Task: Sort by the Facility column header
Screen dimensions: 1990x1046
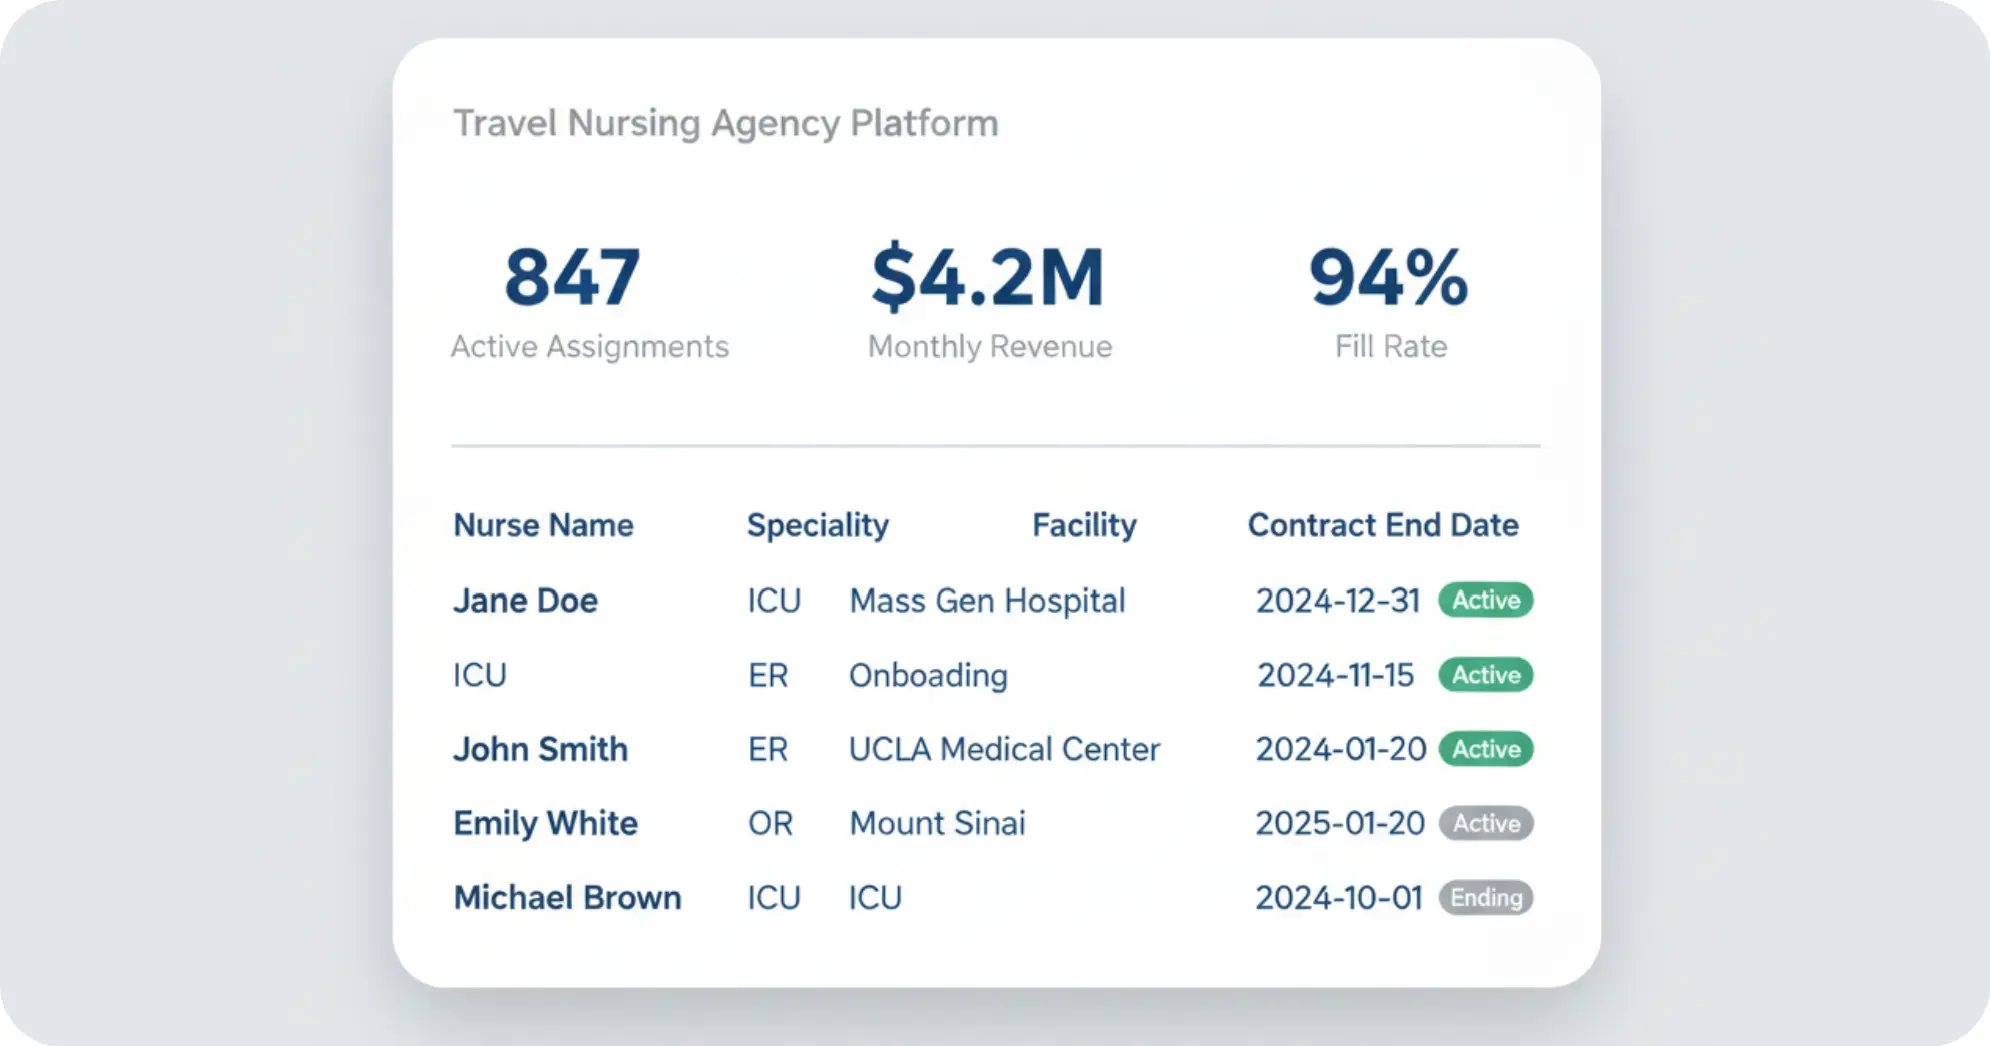Action: pyautogui.click(x=1084, y=525)
